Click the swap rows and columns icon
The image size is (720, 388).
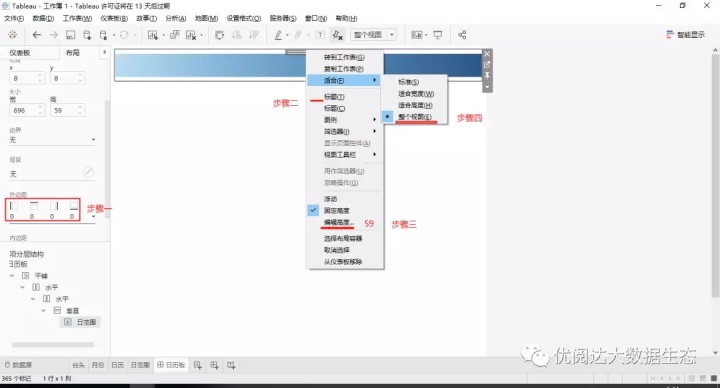[x=219, y=35]
